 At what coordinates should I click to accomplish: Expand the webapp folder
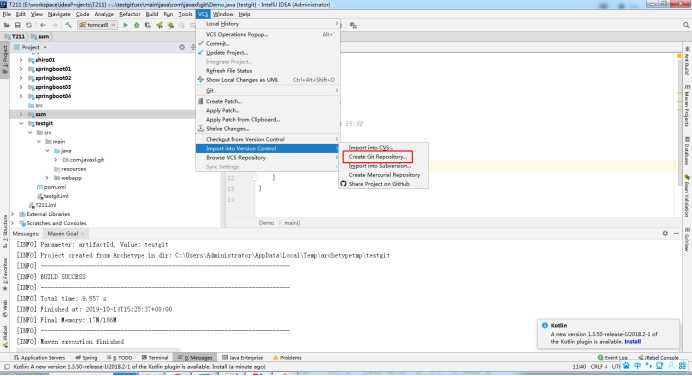point(48,178)
